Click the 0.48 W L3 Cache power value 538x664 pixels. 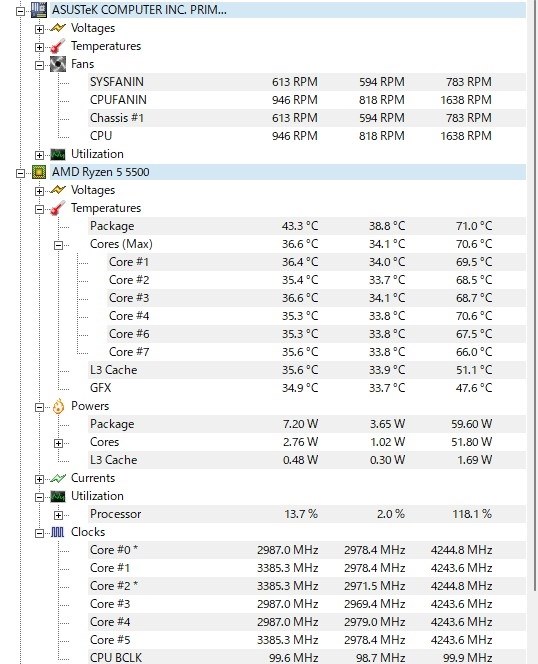point(300,460)
